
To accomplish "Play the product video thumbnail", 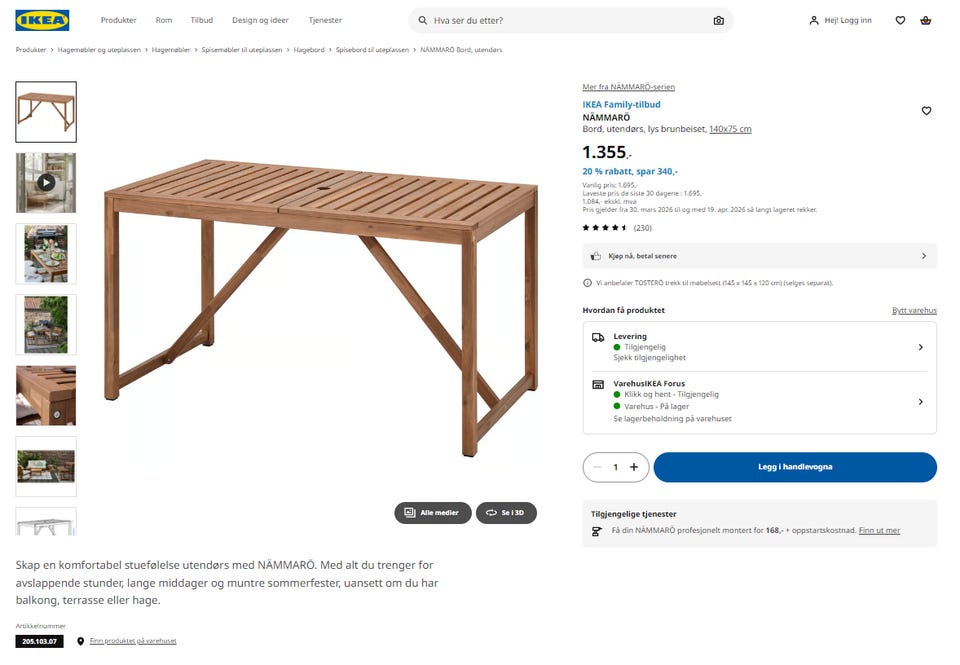I will click(x=46, y=183).
